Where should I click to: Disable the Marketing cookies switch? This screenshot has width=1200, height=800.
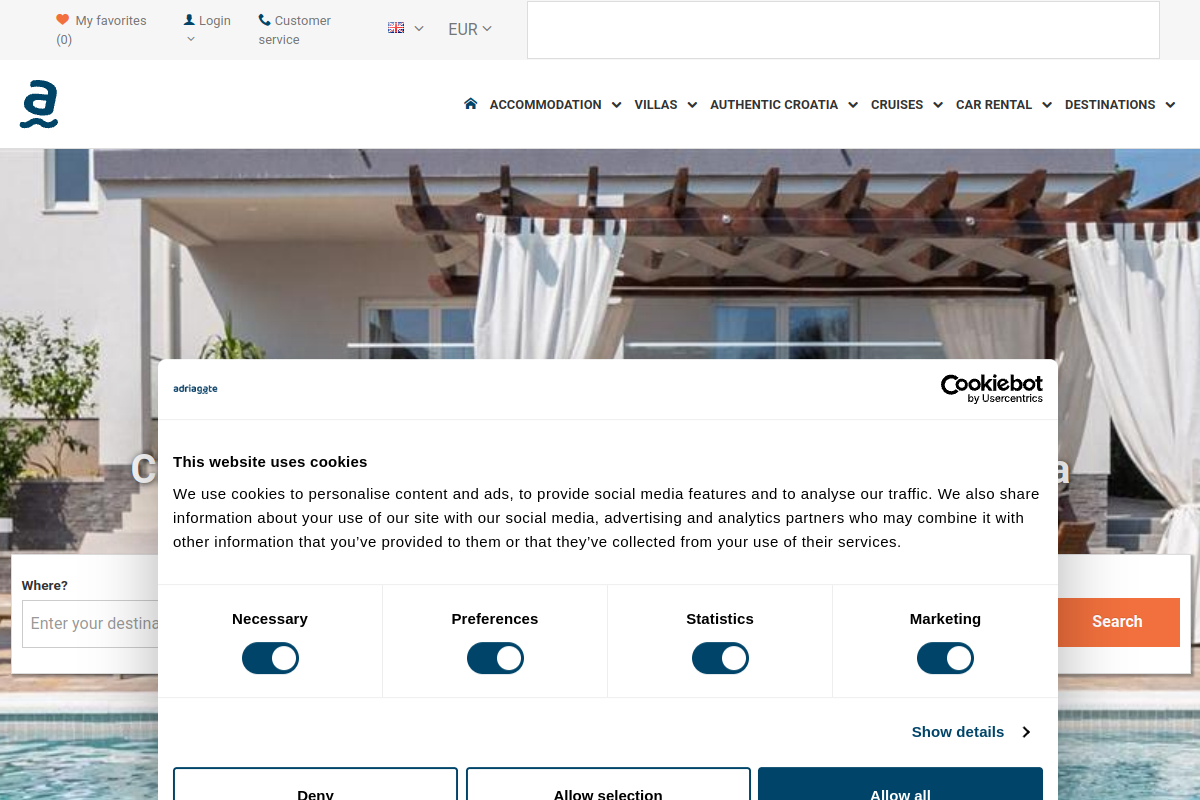coord(945,658)
